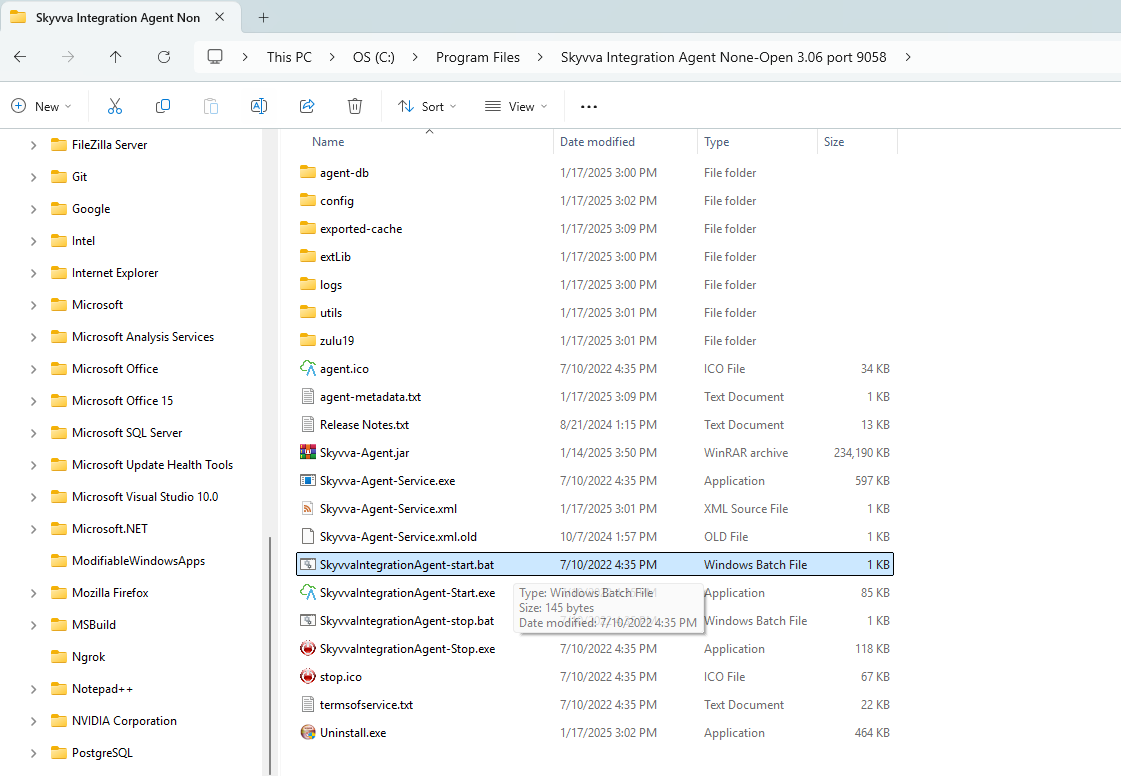Open the See more ellipsis menu
Screen dimensions: 1121x776
click(x=589, y=106)
